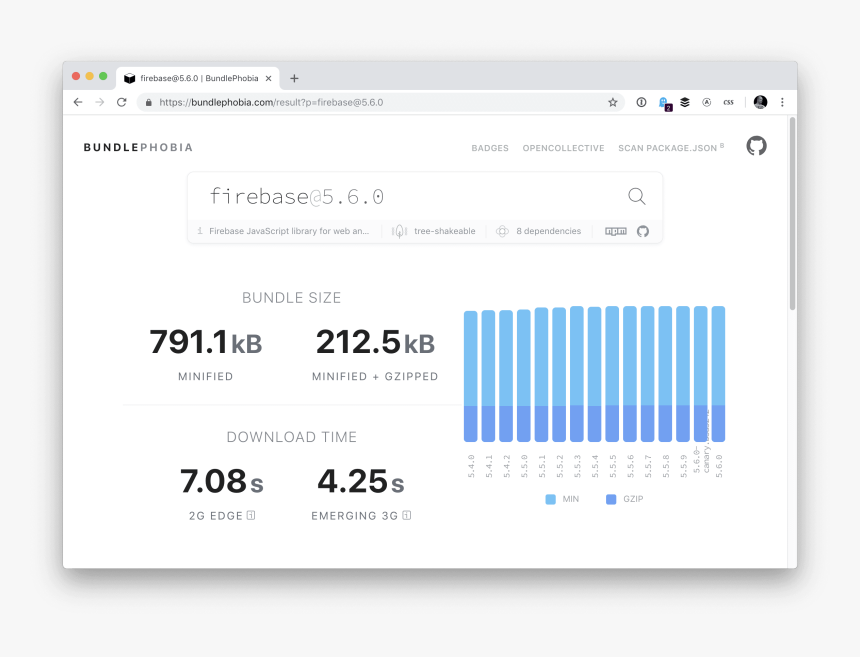The height and width of the screenshot is (657, 860).
Task: Open Scan package.json page
Action: [x=671, y=148]
